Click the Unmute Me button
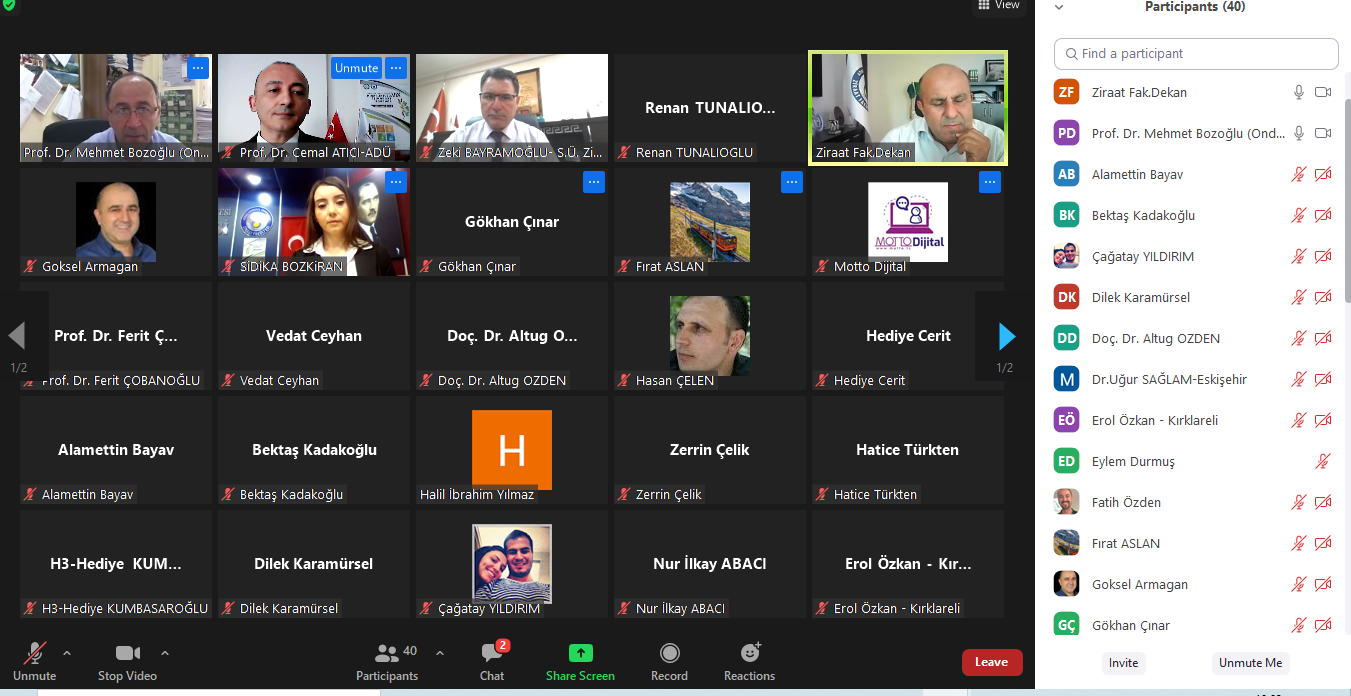The image size is (1351, 696). pyautogui.click(x=1249, y=663)
